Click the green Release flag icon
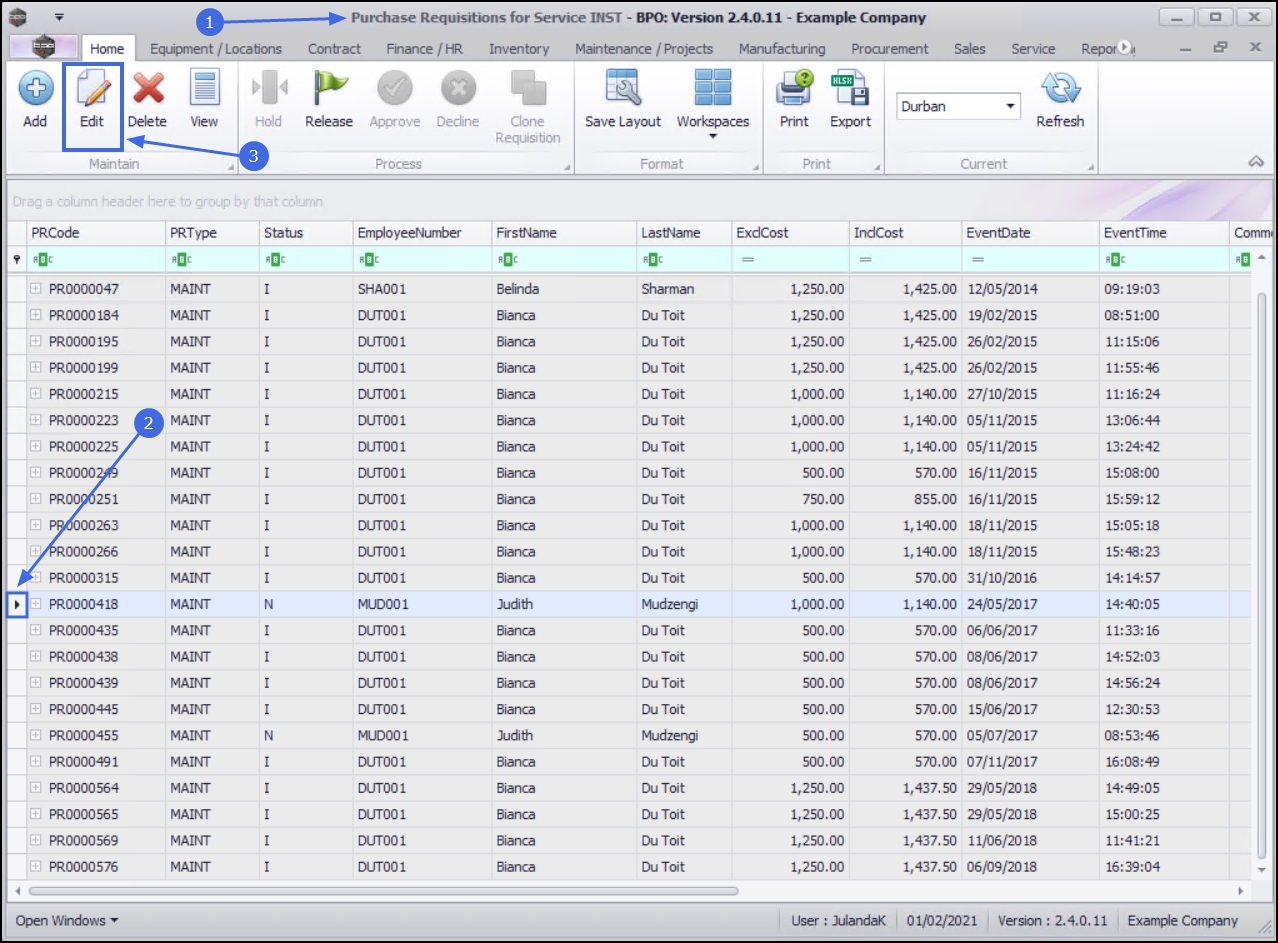1278x943 pixels. pyautogui.click(x=328, y=92)
